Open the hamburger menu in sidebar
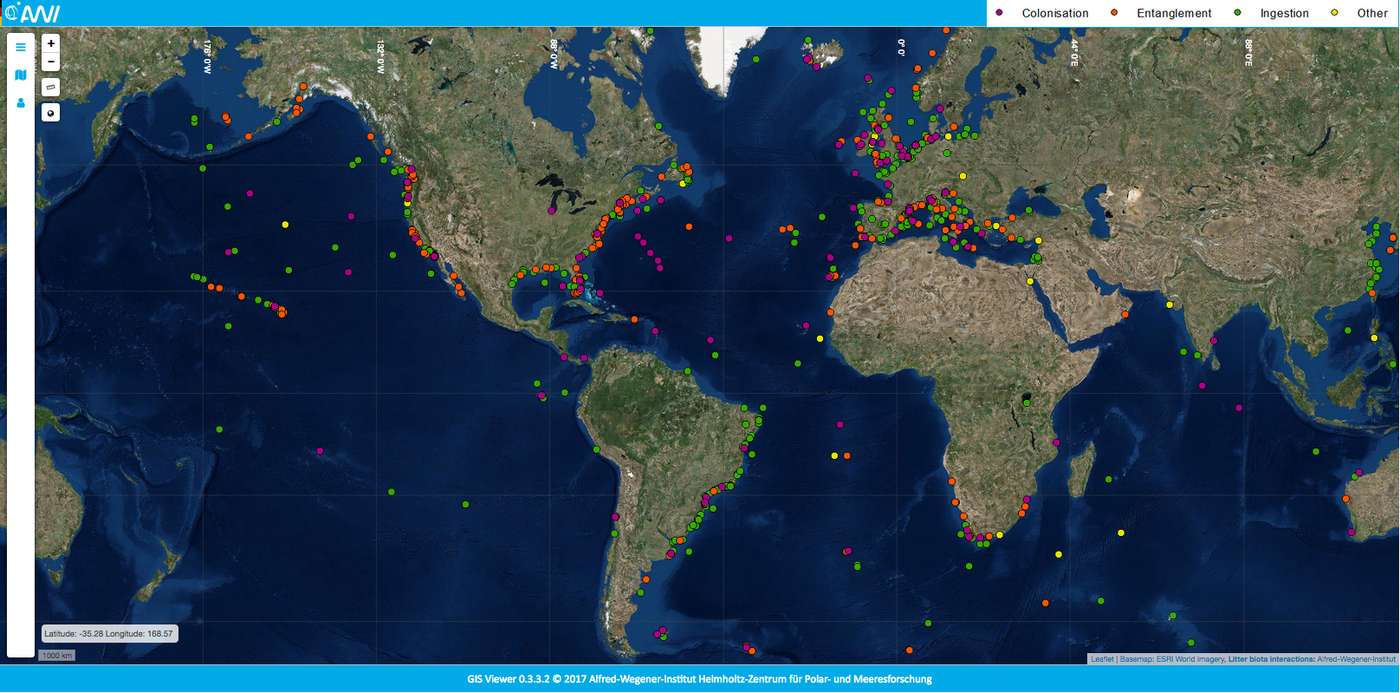1400x693 pixels. (x=20, y=47)
